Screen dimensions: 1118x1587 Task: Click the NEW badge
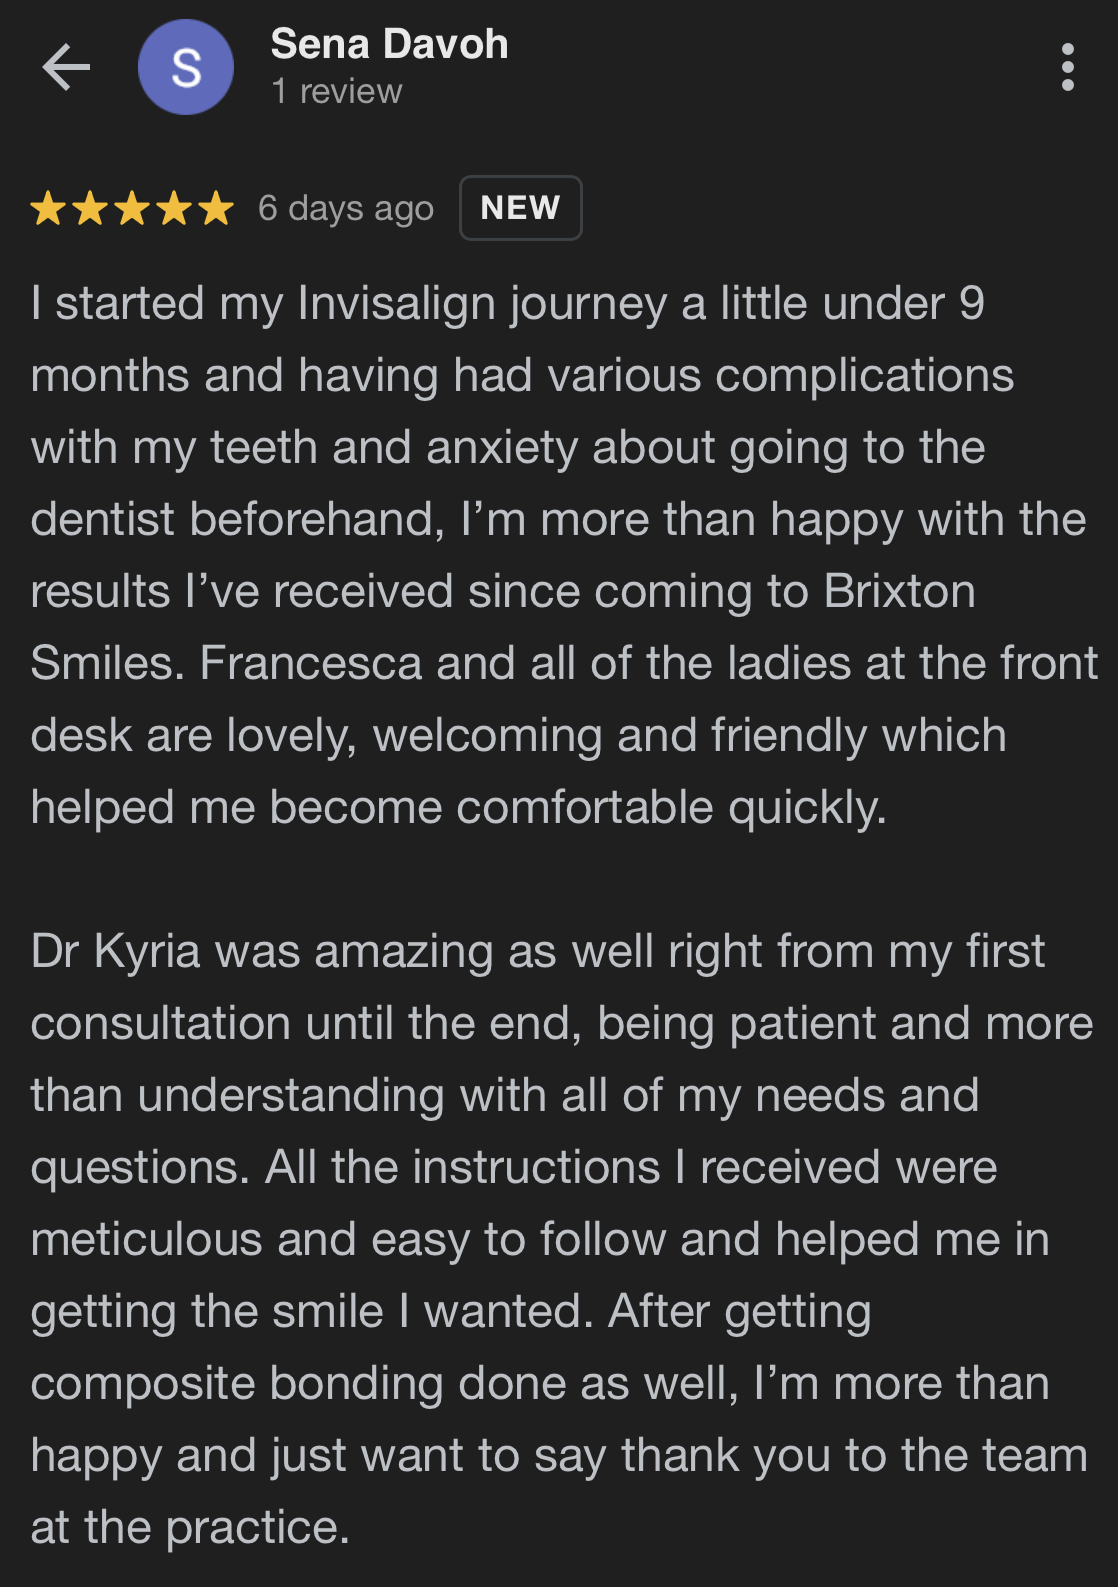(520, 208)
